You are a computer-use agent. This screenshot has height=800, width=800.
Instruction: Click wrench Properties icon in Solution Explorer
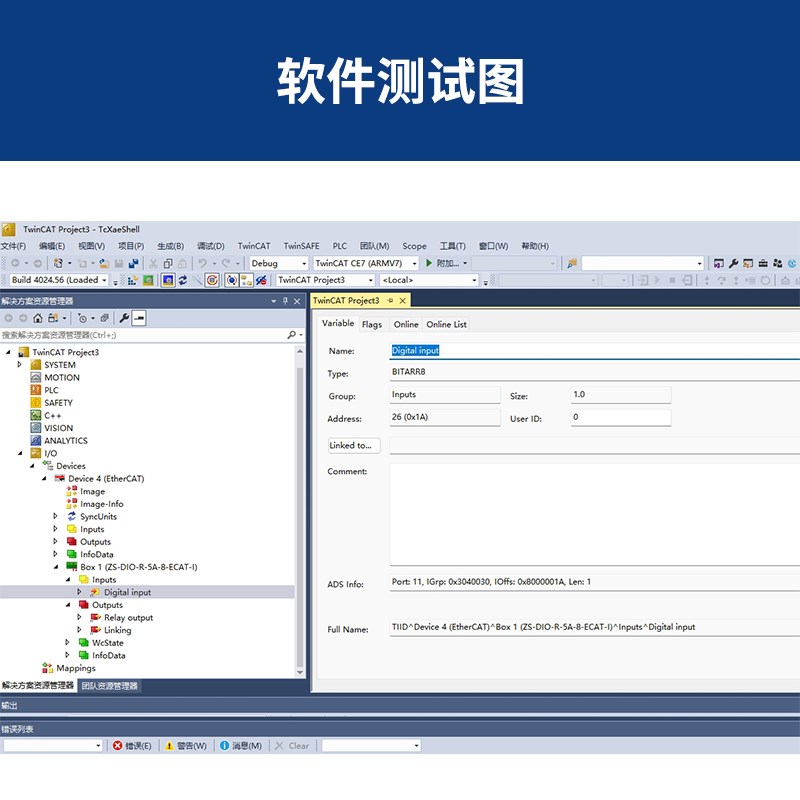click(x=123, y=318)
